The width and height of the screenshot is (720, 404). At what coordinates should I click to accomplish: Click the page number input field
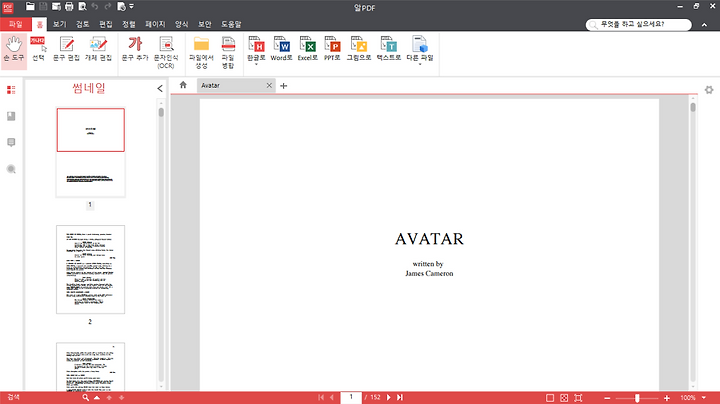[x=351, y=398]
